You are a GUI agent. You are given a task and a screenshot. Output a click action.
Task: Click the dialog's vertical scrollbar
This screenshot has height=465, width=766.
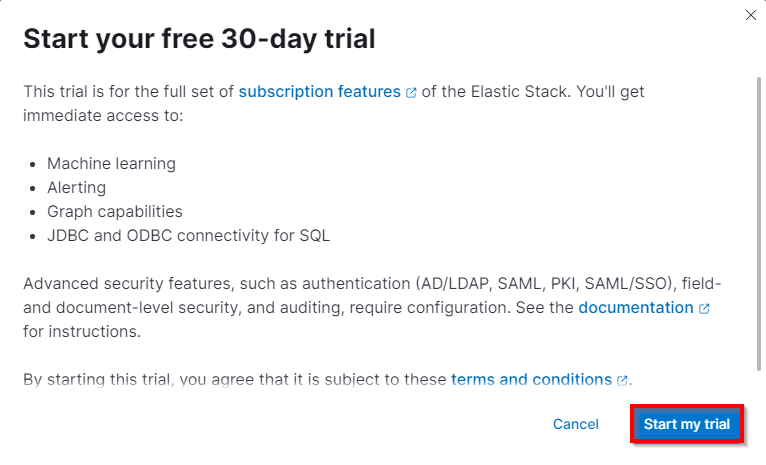759,224
